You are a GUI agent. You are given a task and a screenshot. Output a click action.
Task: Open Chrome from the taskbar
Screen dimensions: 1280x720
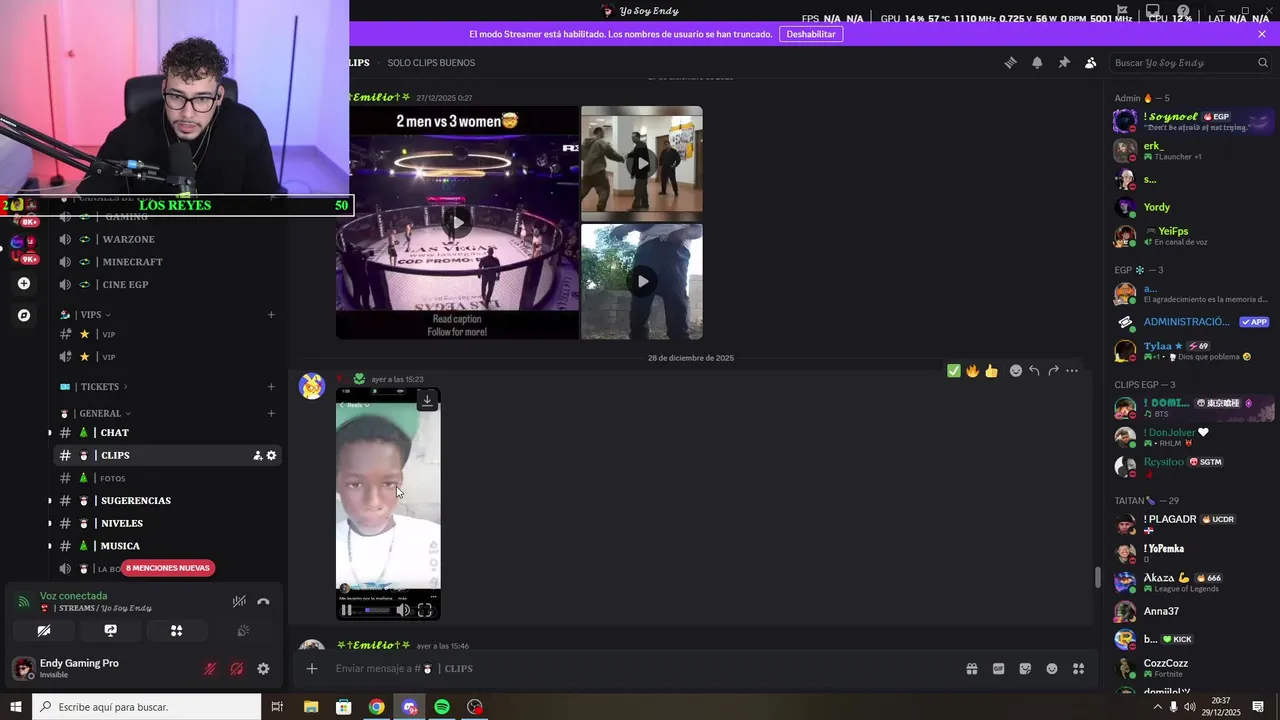[x=376, y=707]
